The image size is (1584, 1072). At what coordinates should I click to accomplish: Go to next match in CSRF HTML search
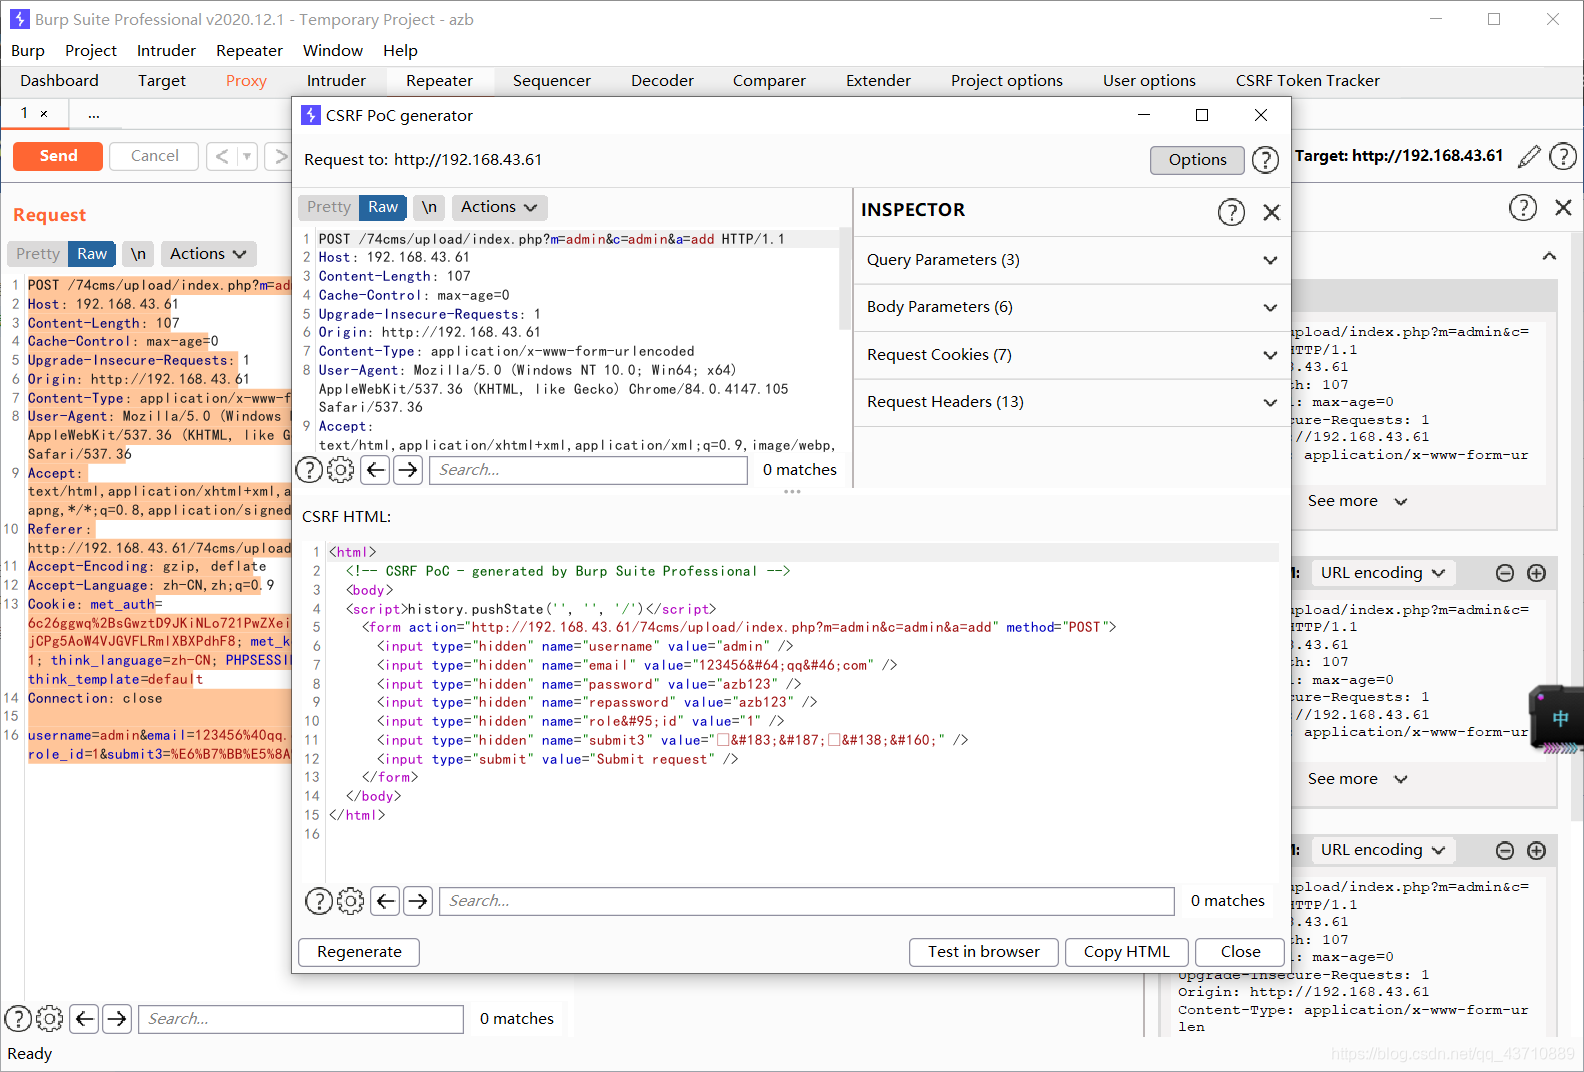[x=418, y=901]
